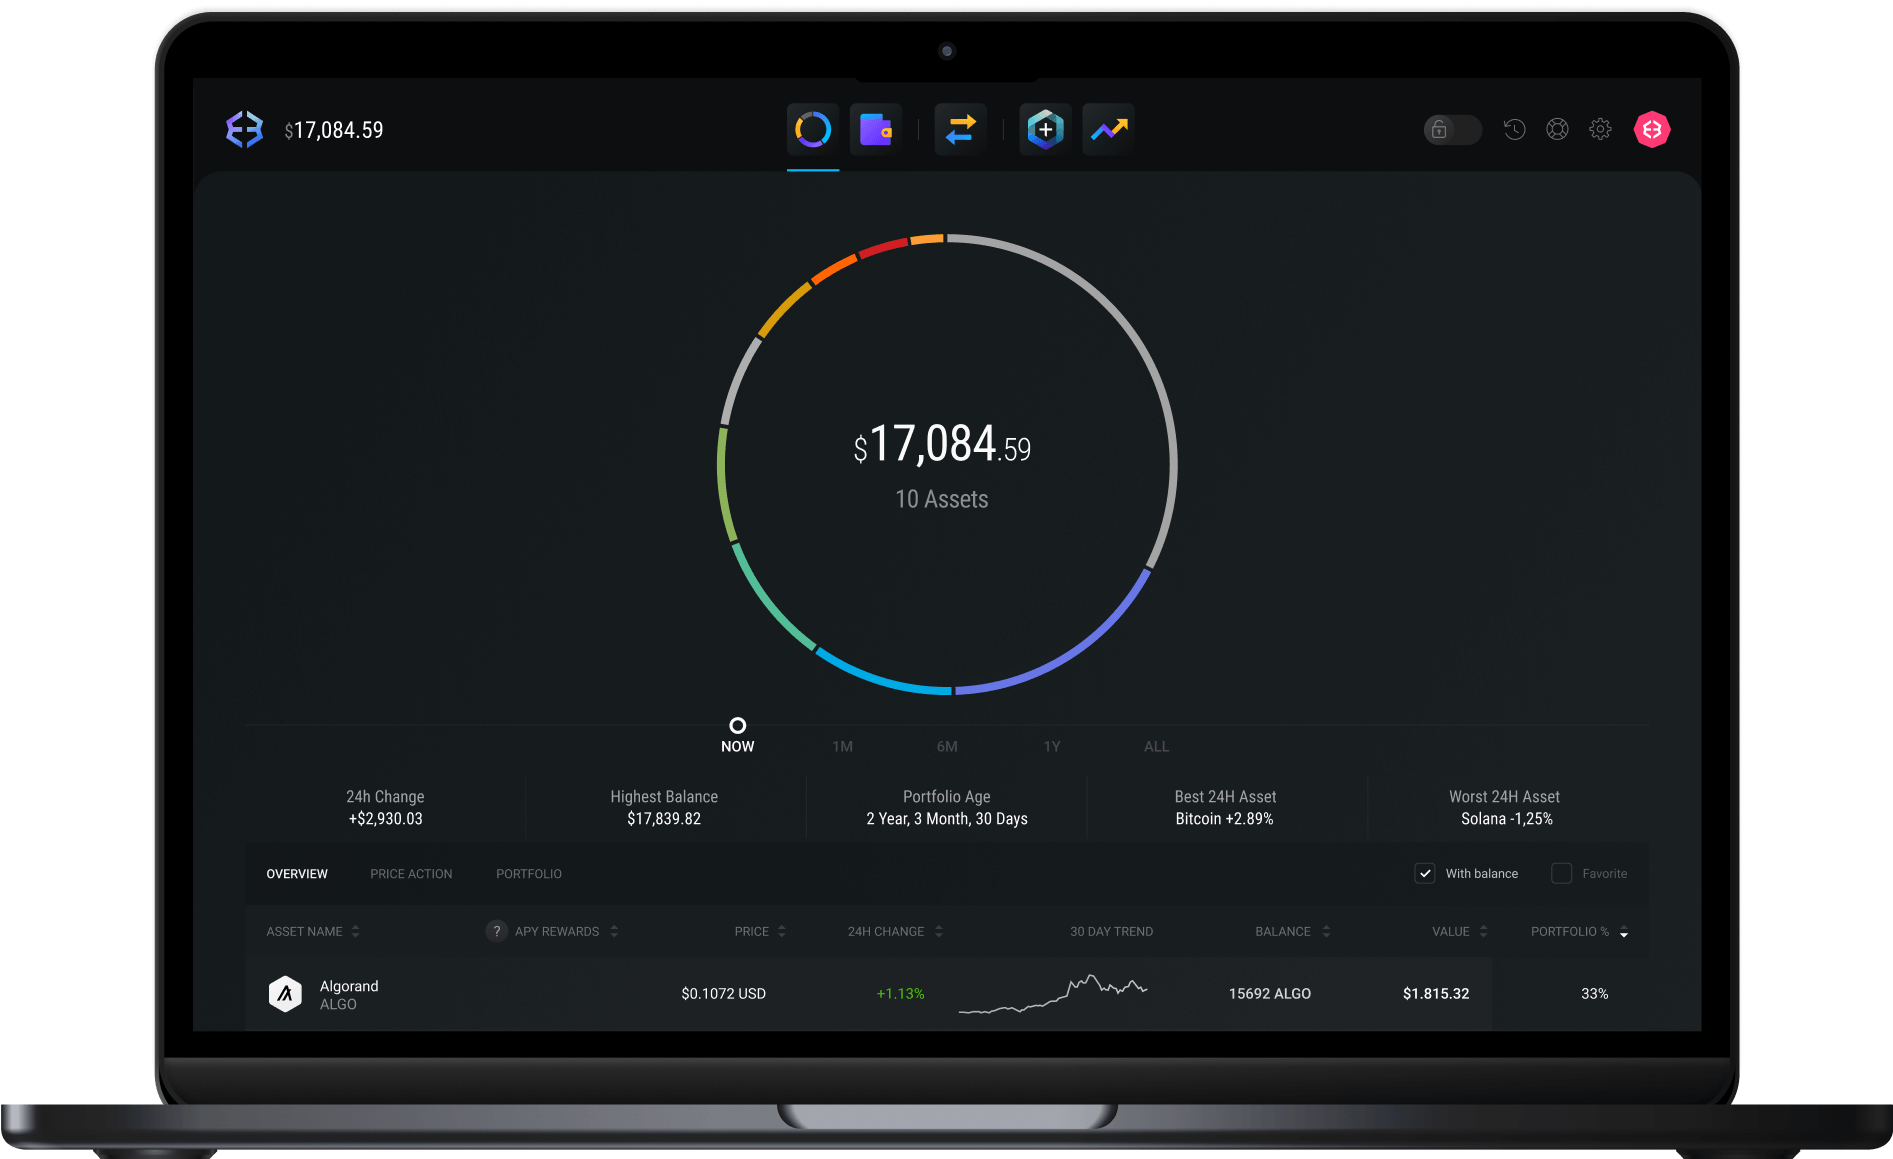1893x1159 pixels.
Task: Click the Algorand price $0.1072 USD
Action: (723, 994)
